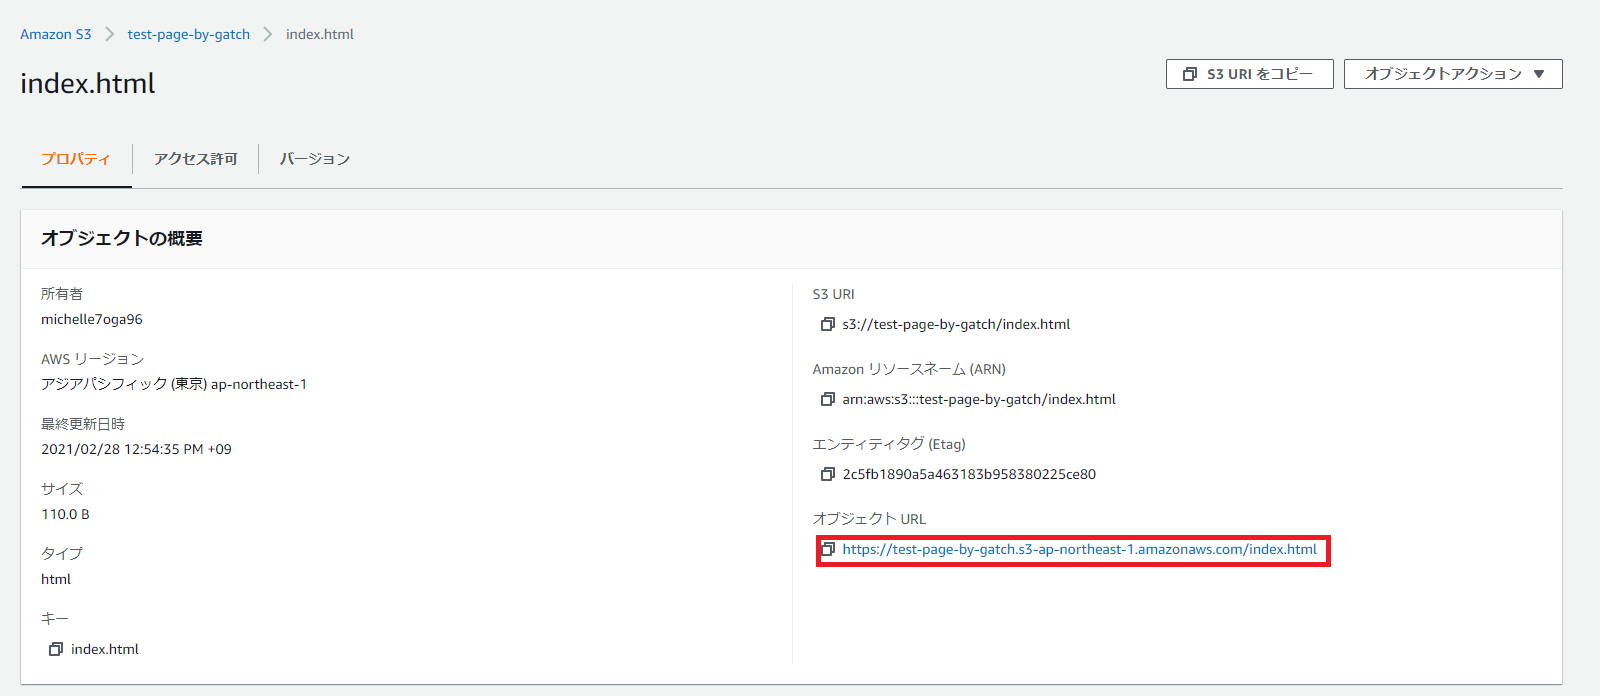Click the 最終更新日時 label
Viewport: 1600px width, 696px height.
pos(83,423)
